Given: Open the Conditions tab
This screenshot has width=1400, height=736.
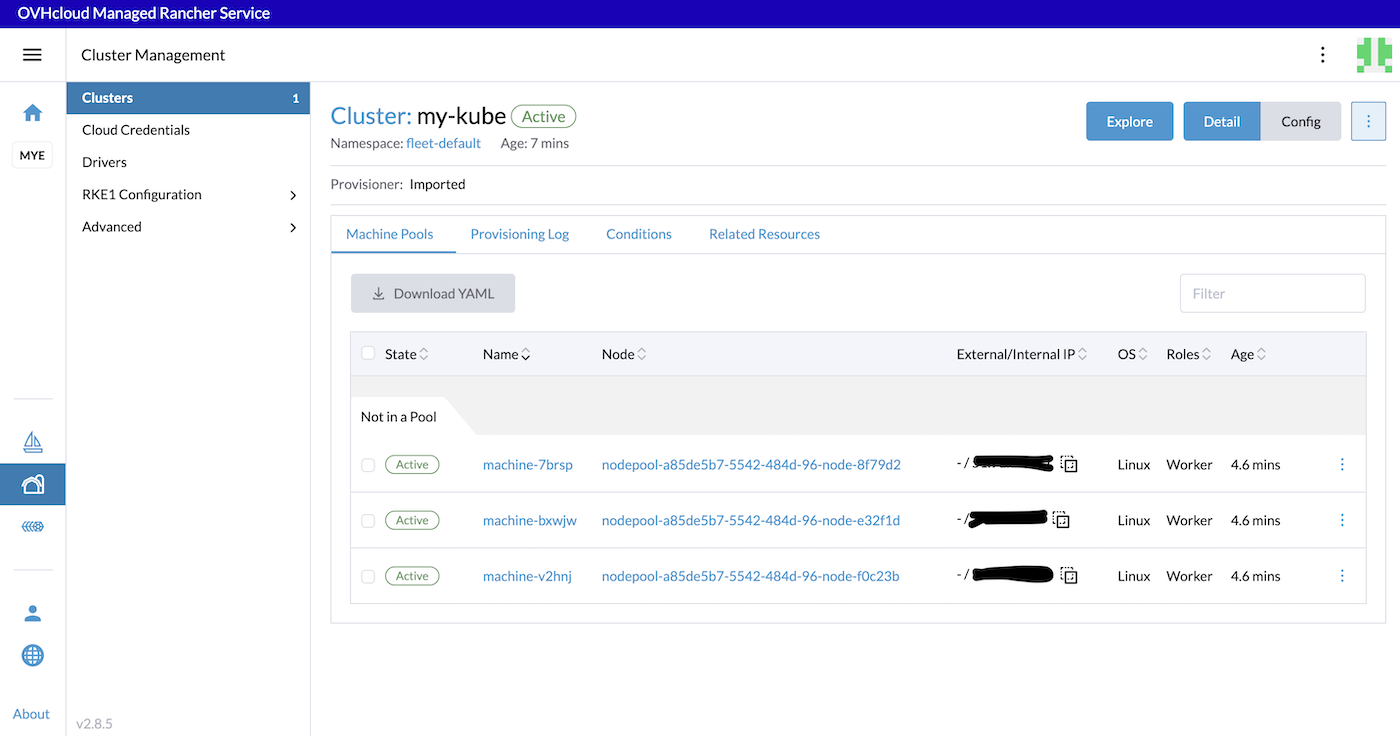Looking at the screenshot, I should coord(638,233).
